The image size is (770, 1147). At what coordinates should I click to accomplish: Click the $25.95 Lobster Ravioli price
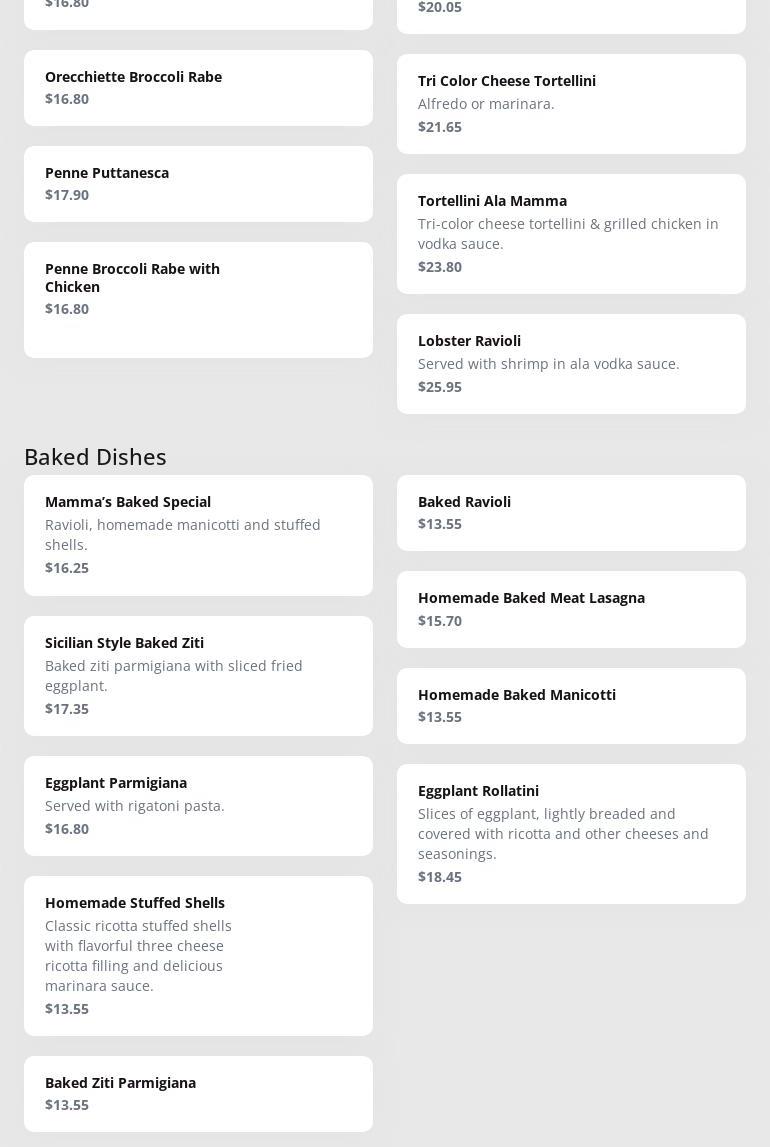(x=440, y=387)
